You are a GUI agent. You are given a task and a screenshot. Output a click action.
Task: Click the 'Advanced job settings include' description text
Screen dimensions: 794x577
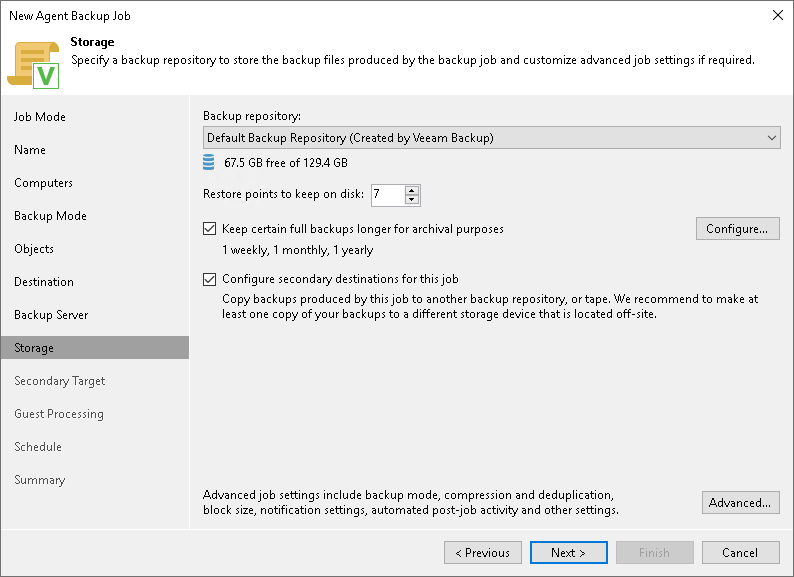pyautogui.click(x=411, y=503)
